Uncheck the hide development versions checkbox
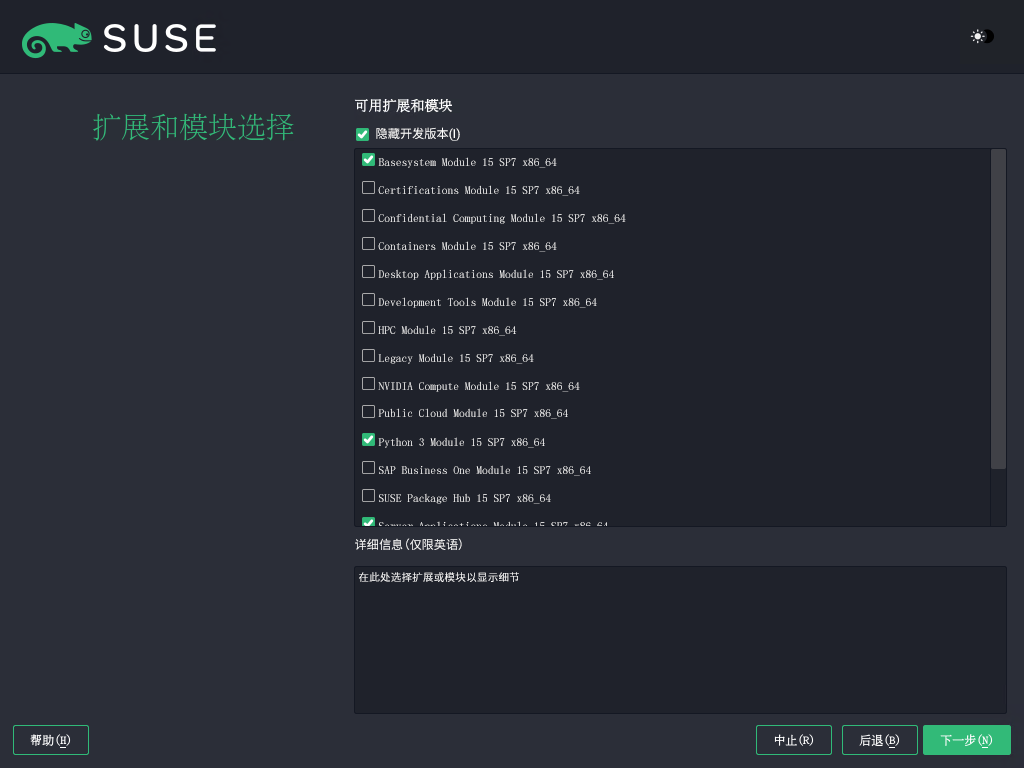 [362, 134]
